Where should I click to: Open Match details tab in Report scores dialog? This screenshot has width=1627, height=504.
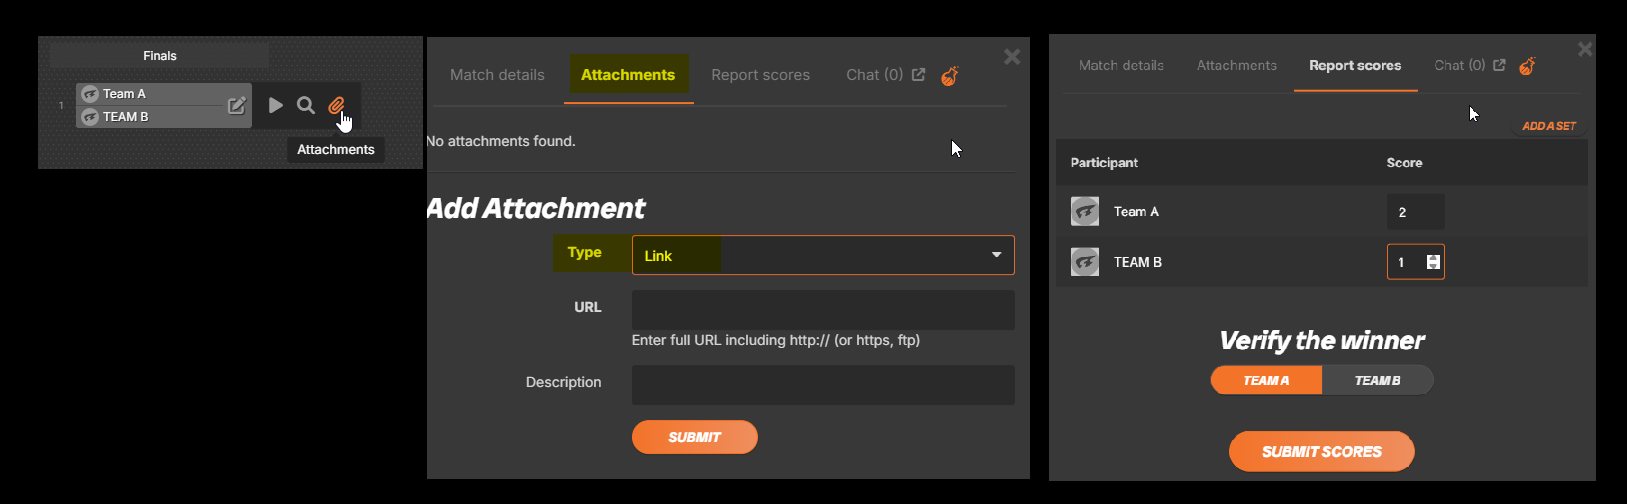click(x=1121, y=65)
